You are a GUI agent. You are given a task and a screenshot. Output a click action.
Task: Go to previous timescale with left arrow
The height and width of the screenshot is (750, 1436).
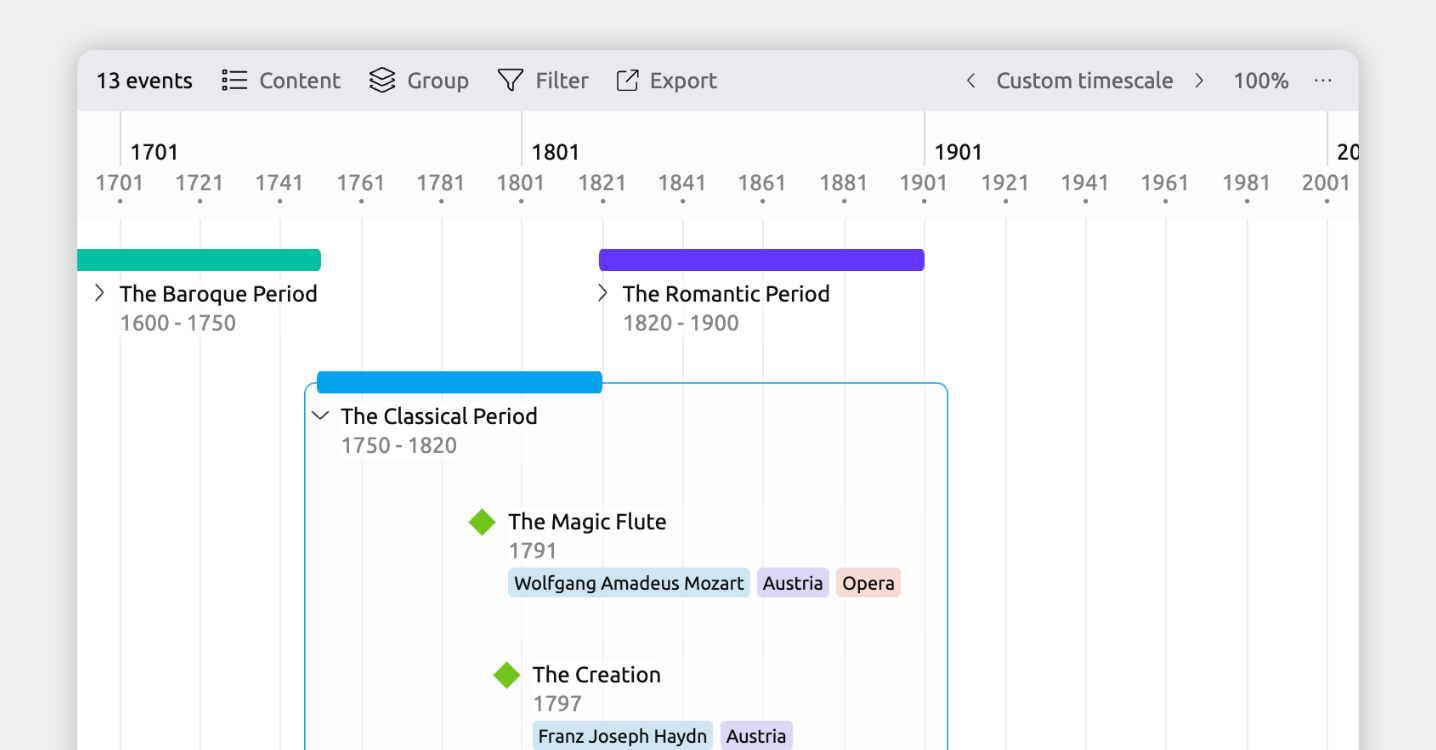click(x=970, y=81)
